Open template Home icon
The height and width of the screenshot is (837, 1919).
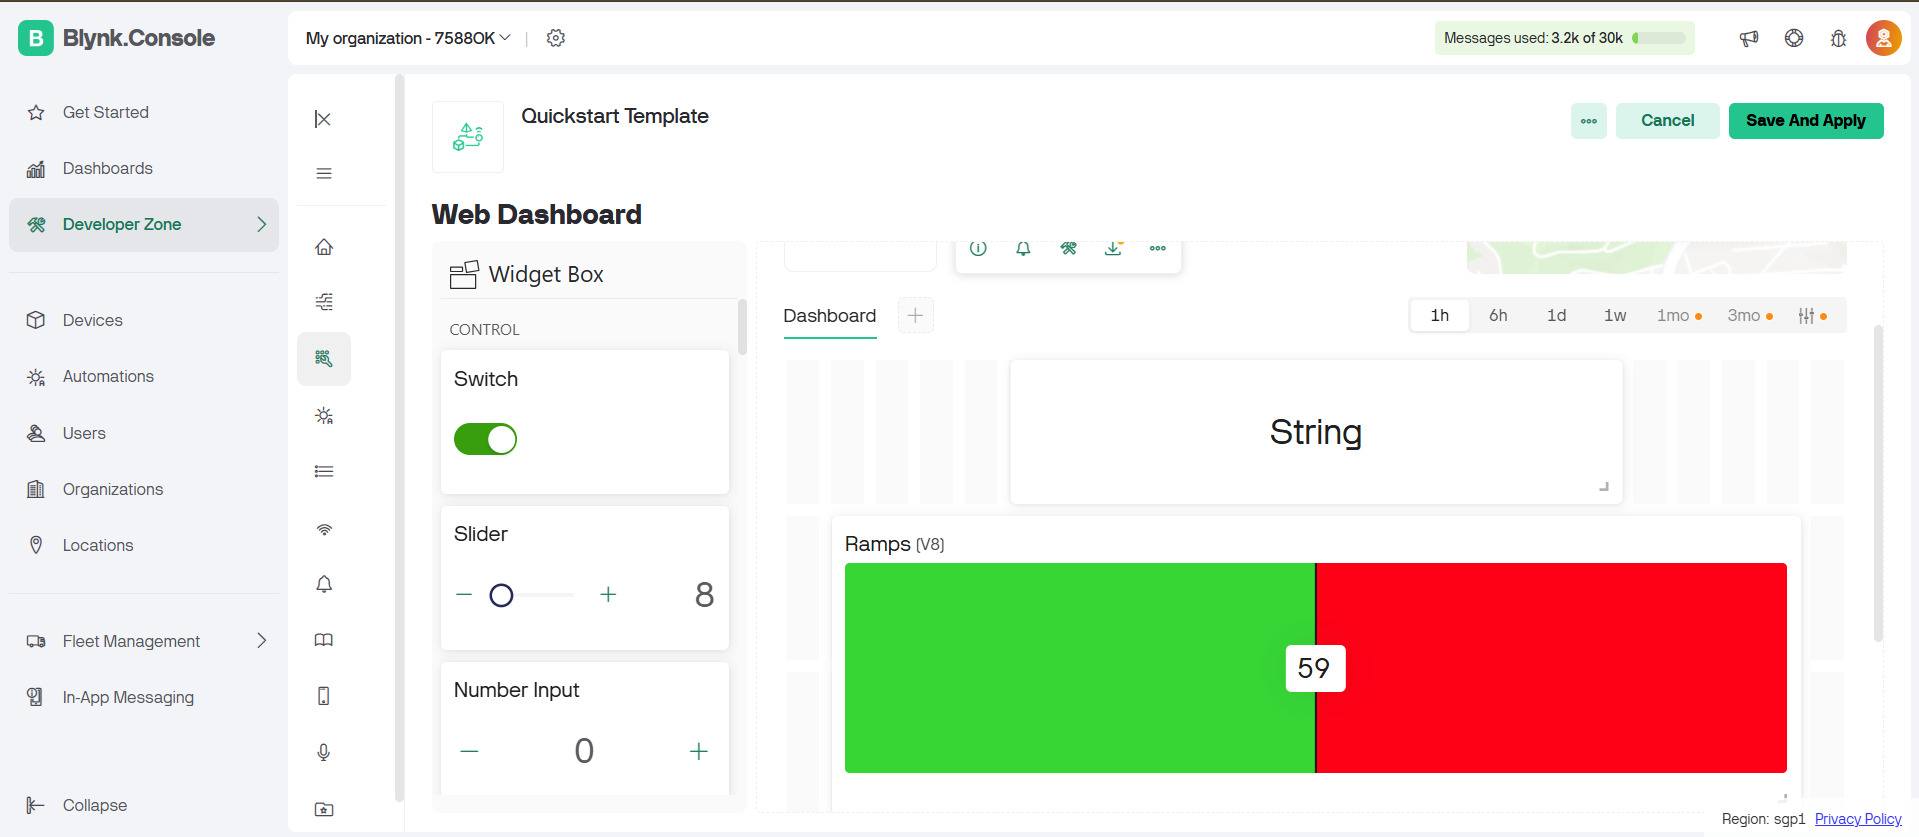pyautogui.click(x=324, y=247)
